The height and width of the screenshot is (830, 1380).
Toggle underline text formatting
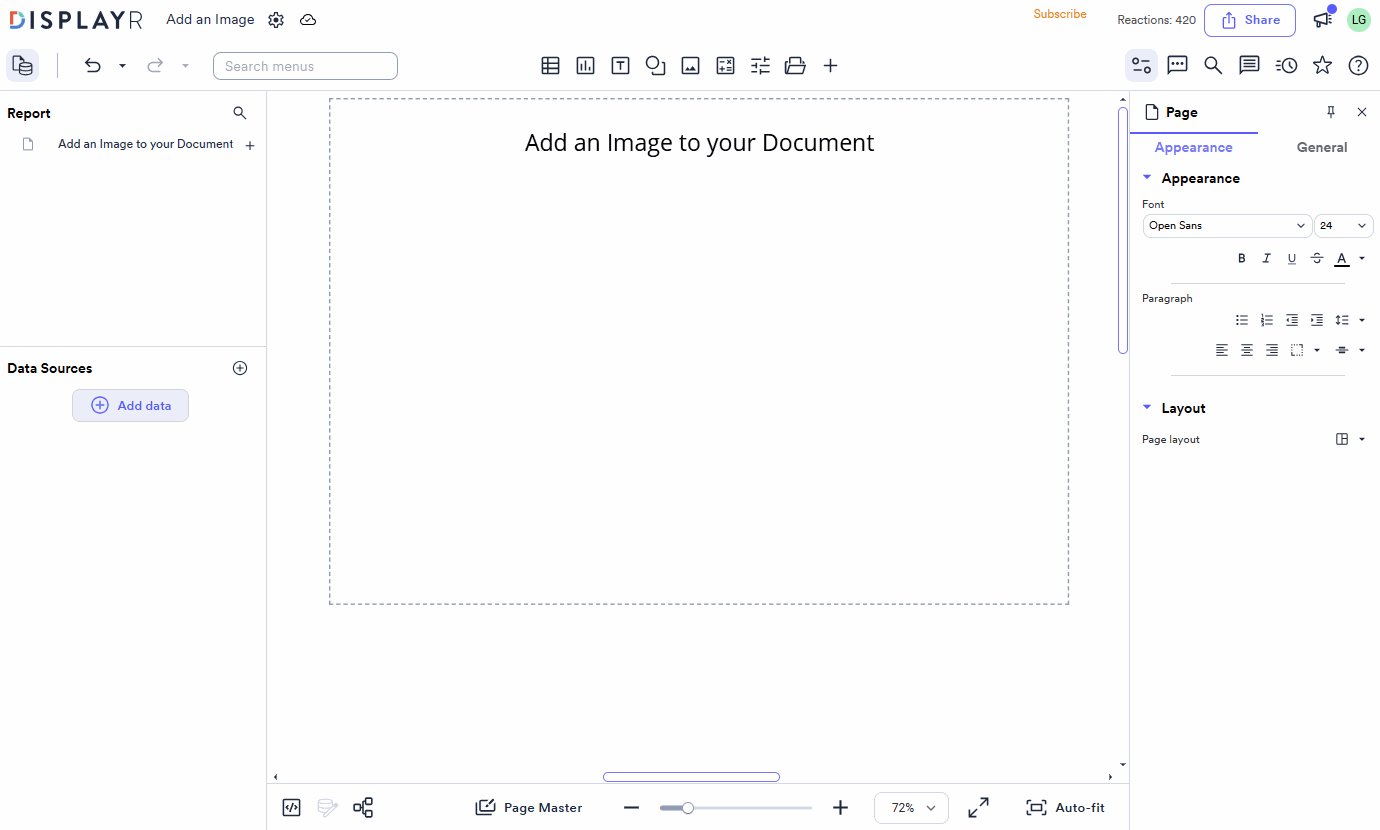click(x=1291, y=258)
